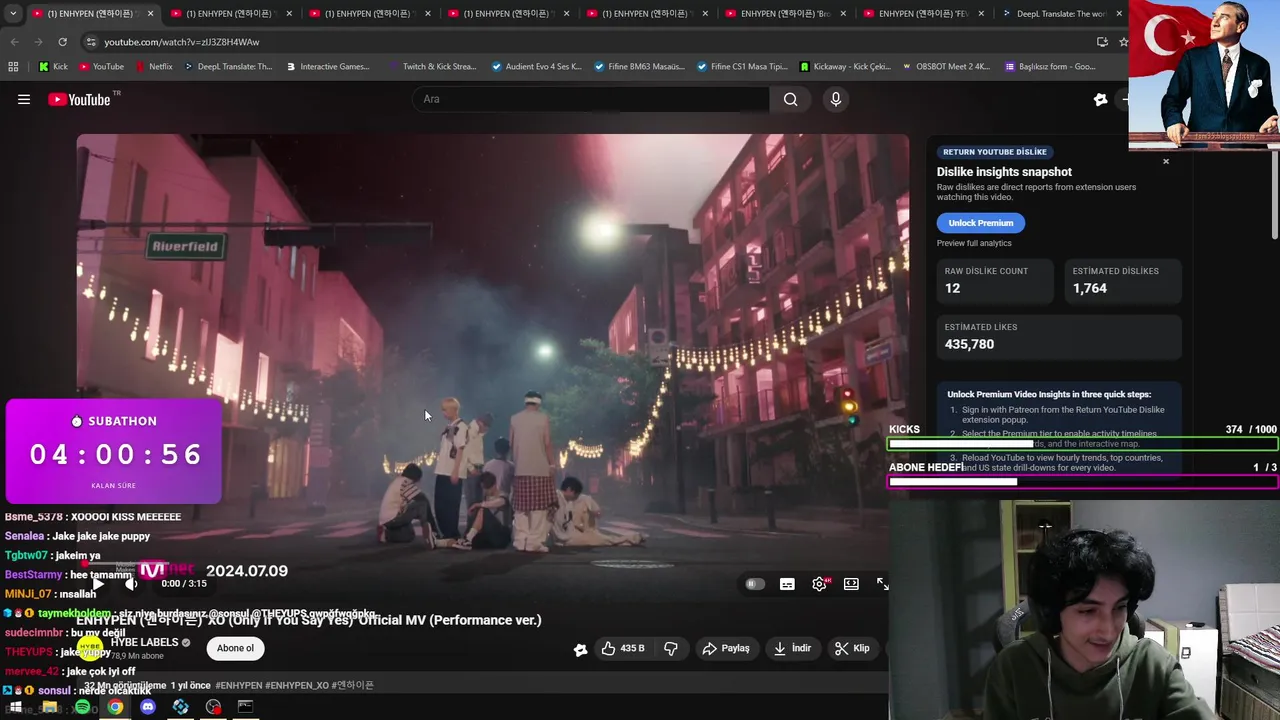The width and height of the screenshot is (1280, 720).
Task: Open the Kickaway bookmark
Action: [x=846, y=67]
